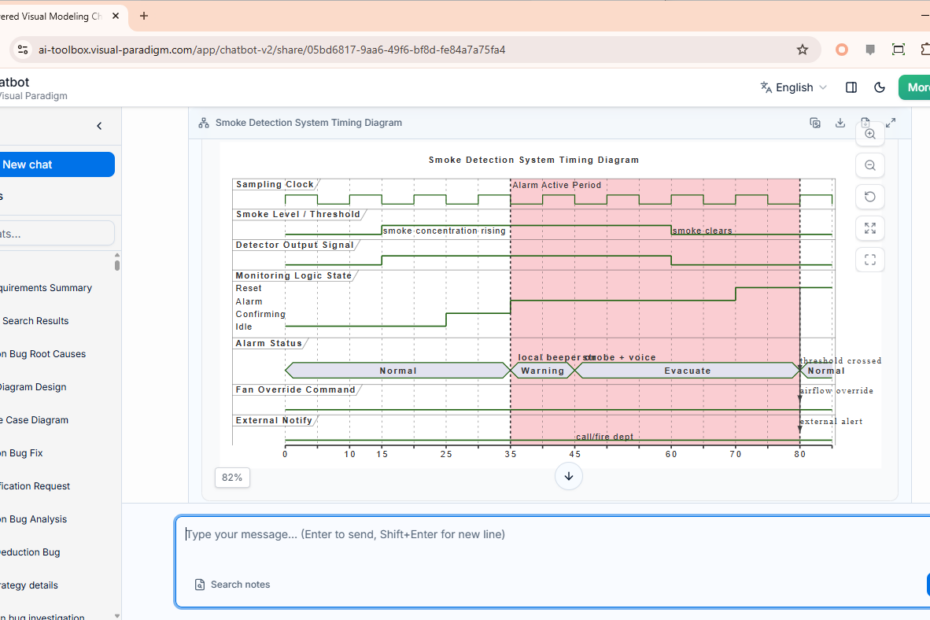Screen dimensions: 930x620
Task: Collapse the sidebar with the chevron arrow
Action: pyautogui.click(x=99, y=126)
